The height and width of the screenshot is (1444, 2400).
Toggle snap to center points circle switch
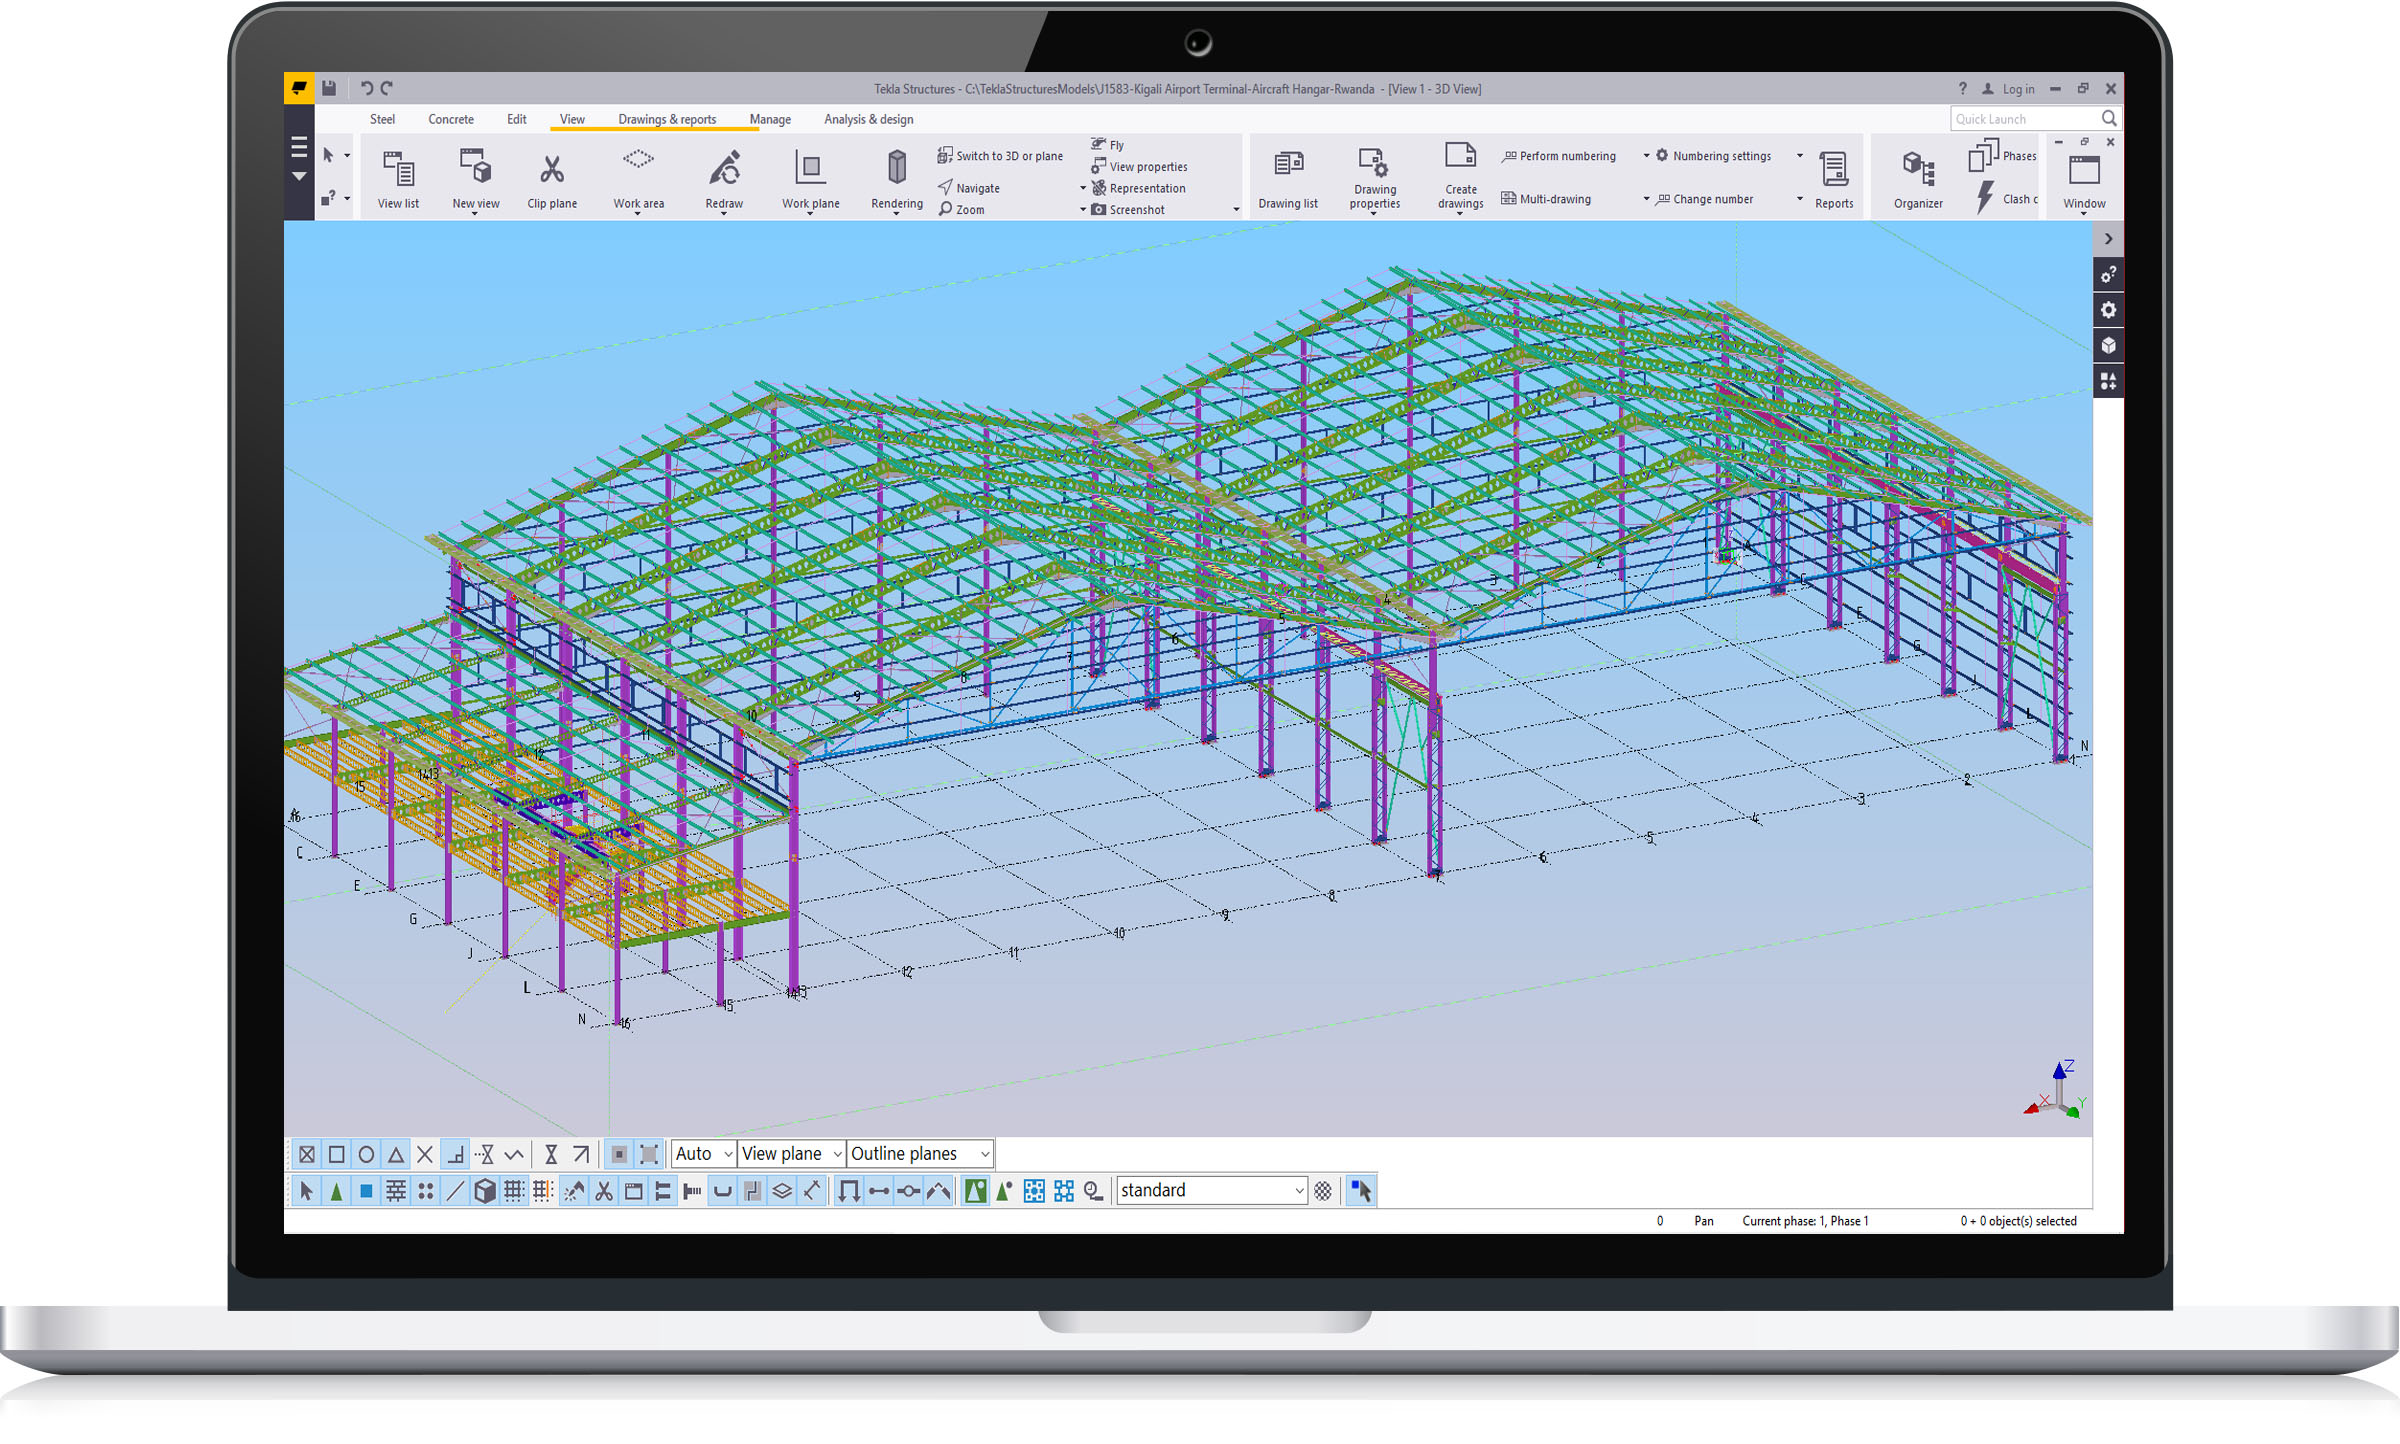pos(366,1155)
